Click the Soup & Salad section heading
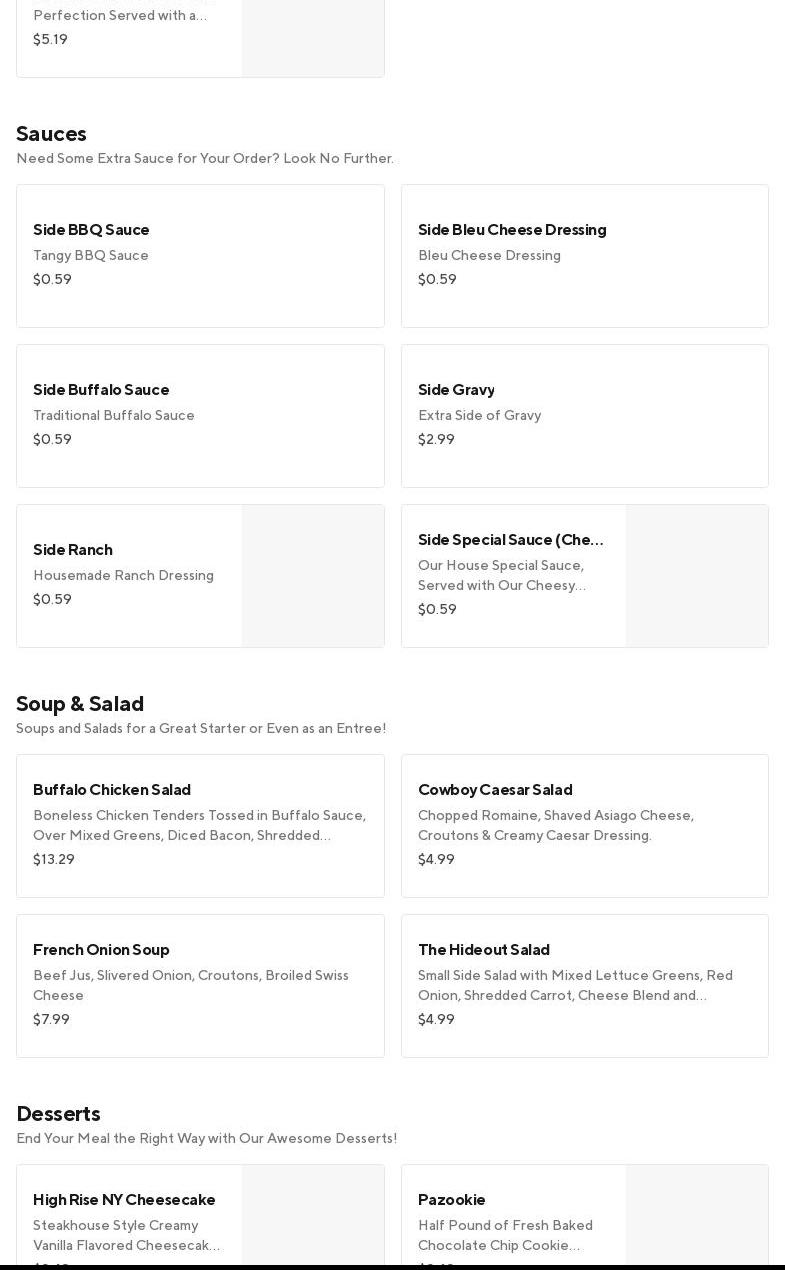Image resolution: width=785 pixels, height=1270 pixels. click(80, 703)
